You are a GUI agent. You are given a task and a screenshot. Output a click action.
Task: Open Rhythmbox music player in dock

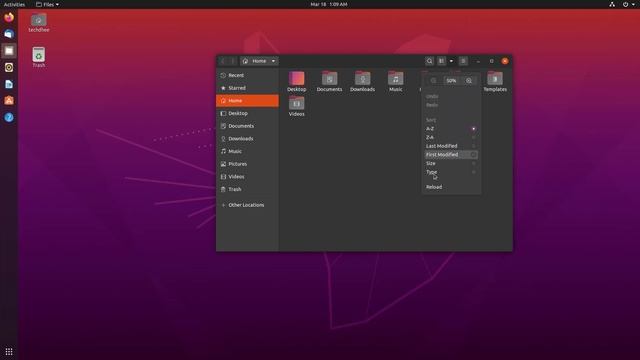[9, 67]
